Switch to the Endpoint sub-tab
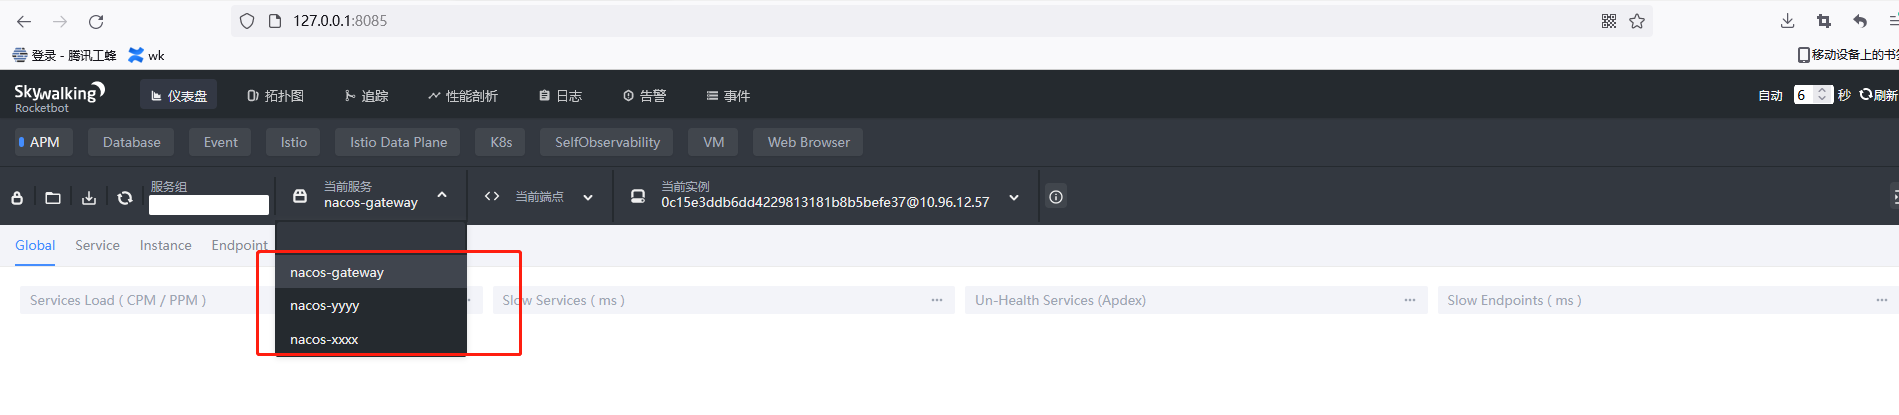The width and height of the screenshot is (1899, 415). point(239,246)
